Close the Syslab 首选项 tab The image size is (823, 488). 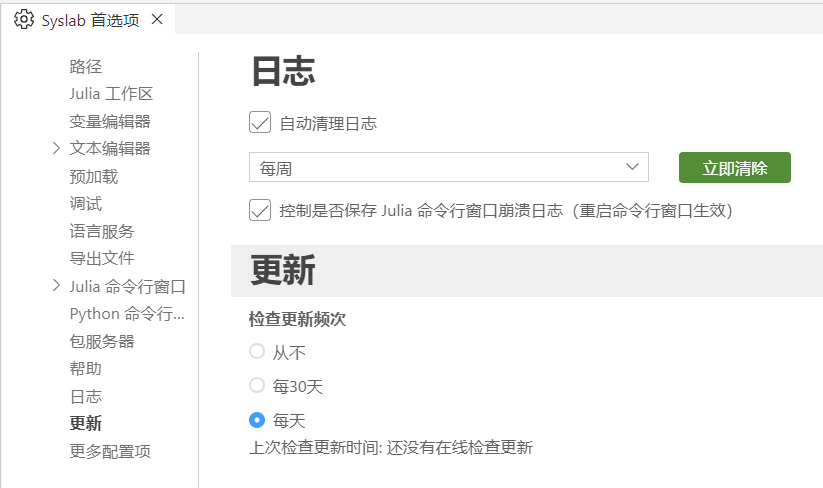(x=157, y=19)
